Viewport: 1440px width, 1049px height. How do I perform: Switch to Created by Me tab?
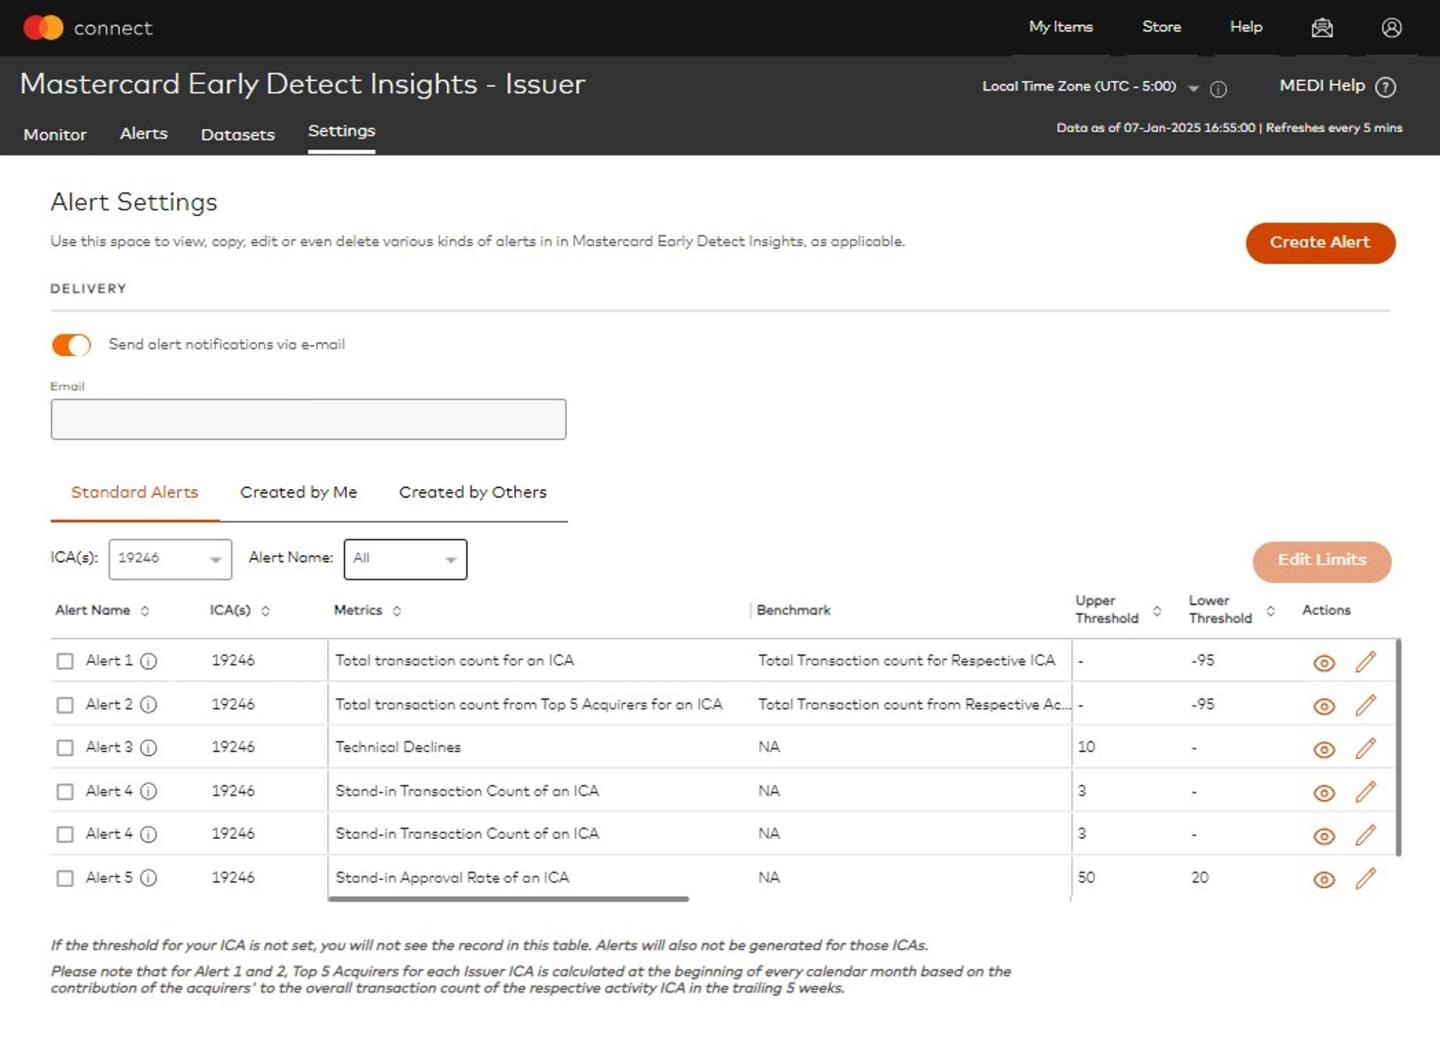[x=299, y=492]
